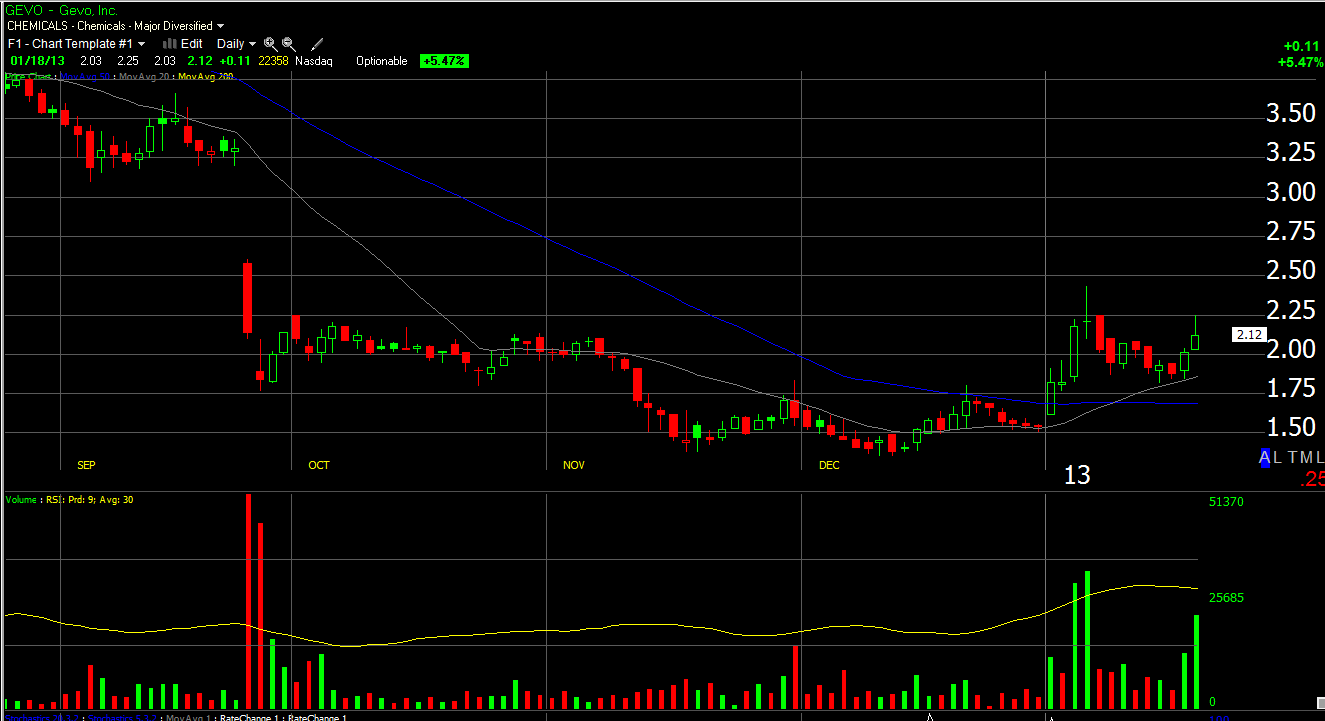This screenshot has height=721, width=1325.
Task: Zoom out using the magnifier minus icon
Action: 289,44
